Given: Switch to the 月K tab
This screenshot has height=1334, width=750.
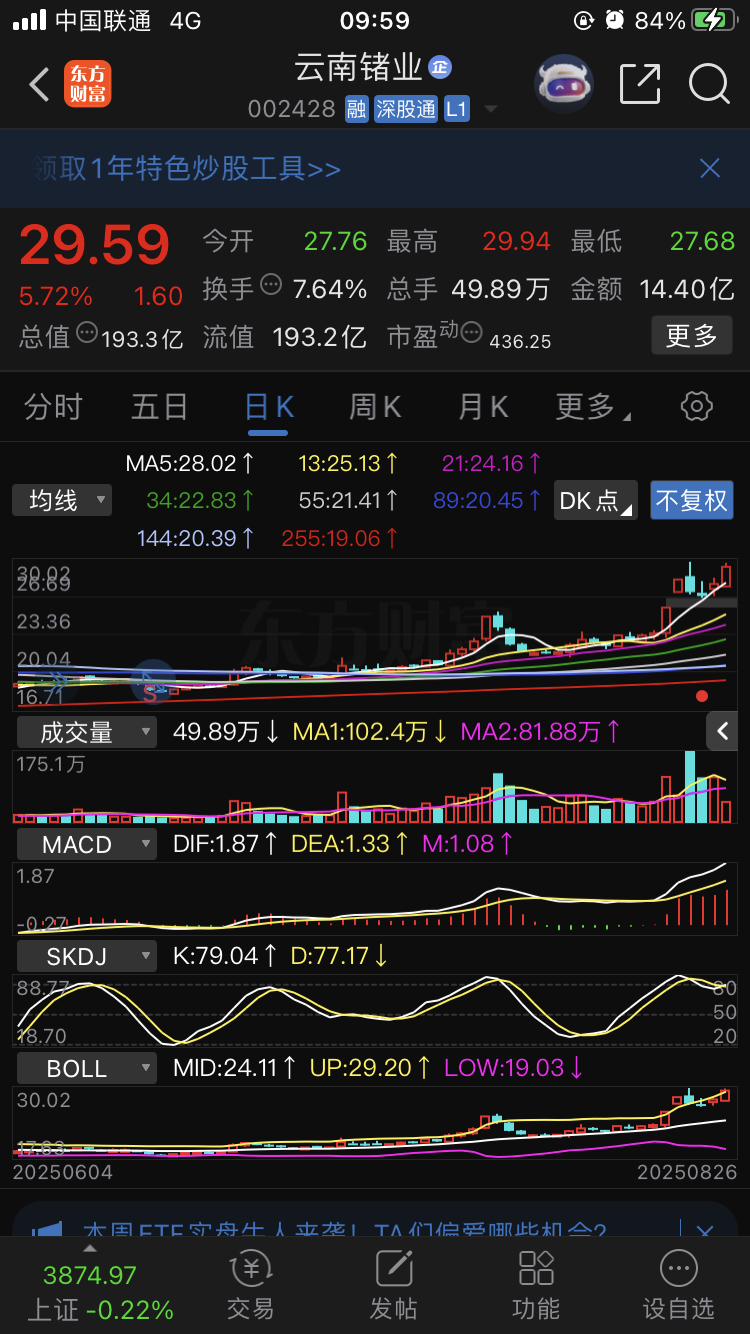Looking at the screenshot, I should coord(484,407).
